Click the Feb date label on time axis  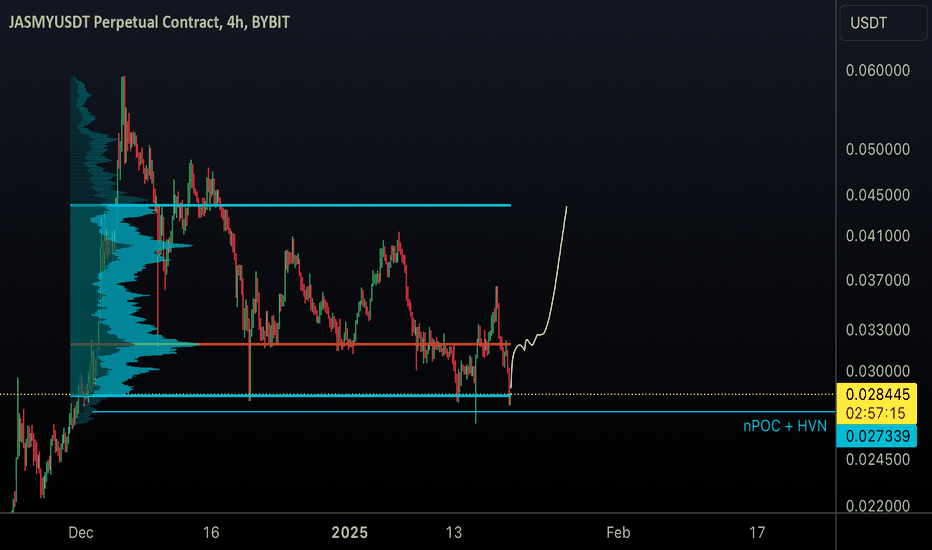(618, 533)
